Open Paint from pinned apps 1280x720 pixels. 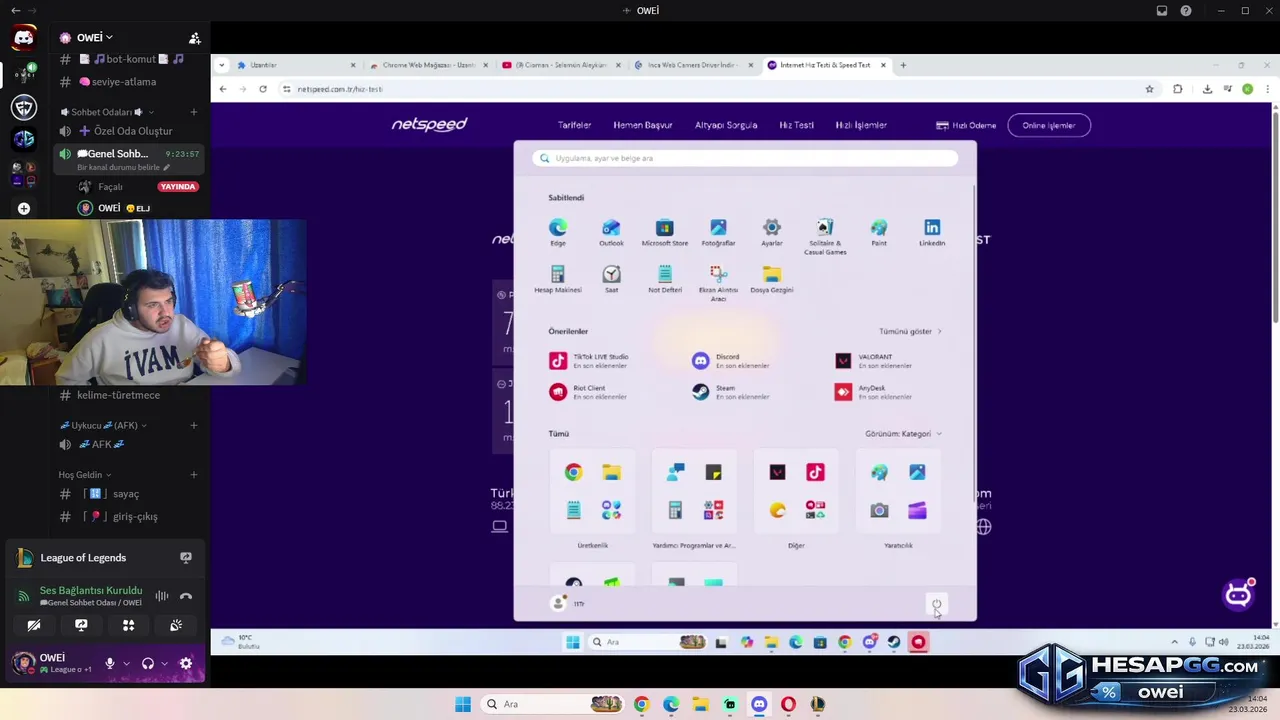[878, 232]
